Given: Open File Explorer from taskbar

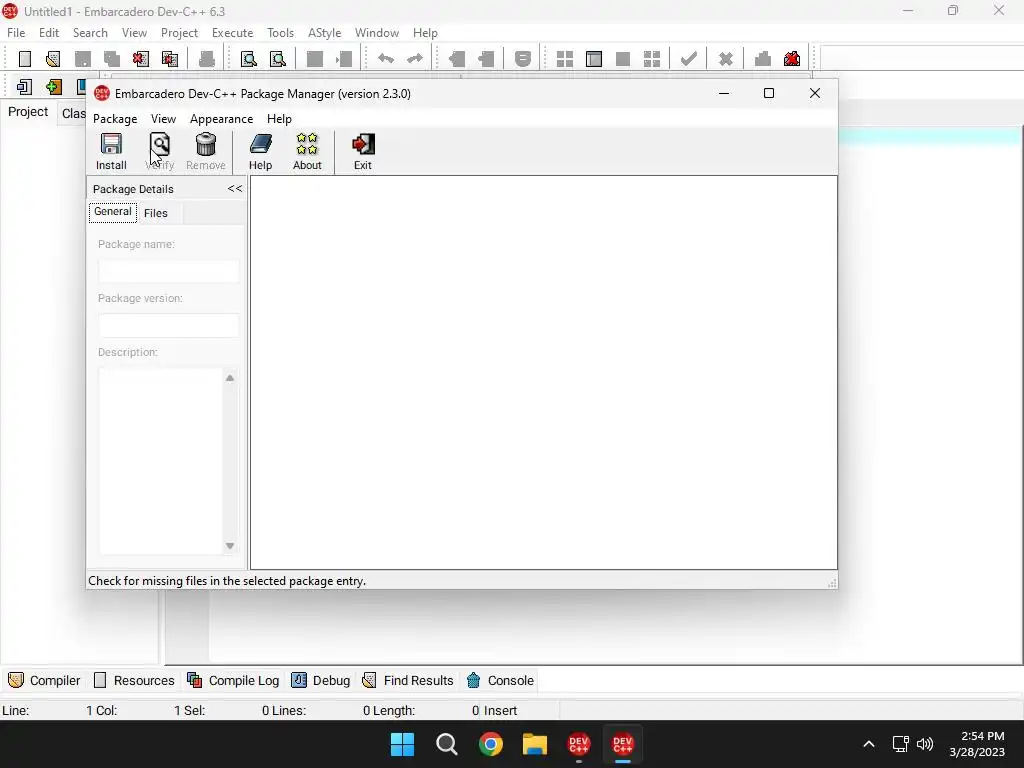Looking at the screenshot, I should (534, 744).
